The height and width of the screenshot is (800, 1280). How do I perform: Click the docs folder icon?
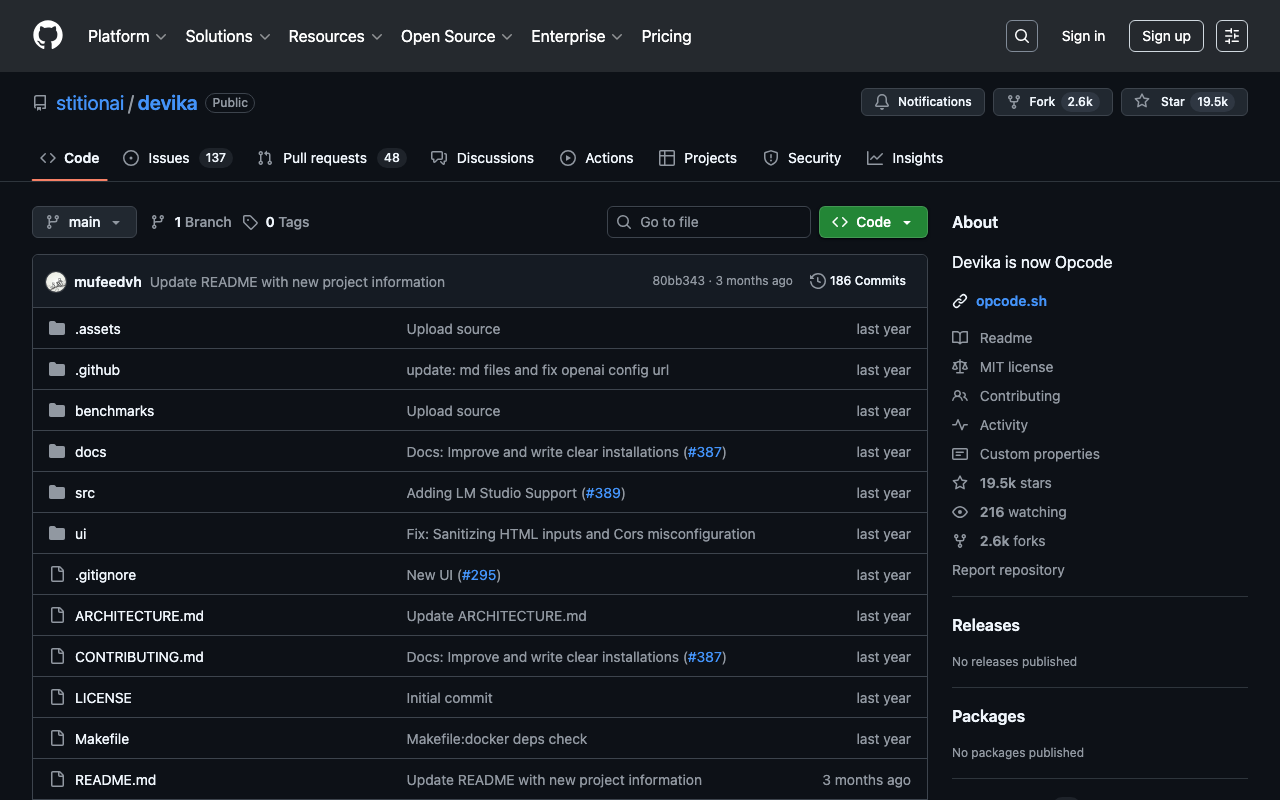(57, 452)
